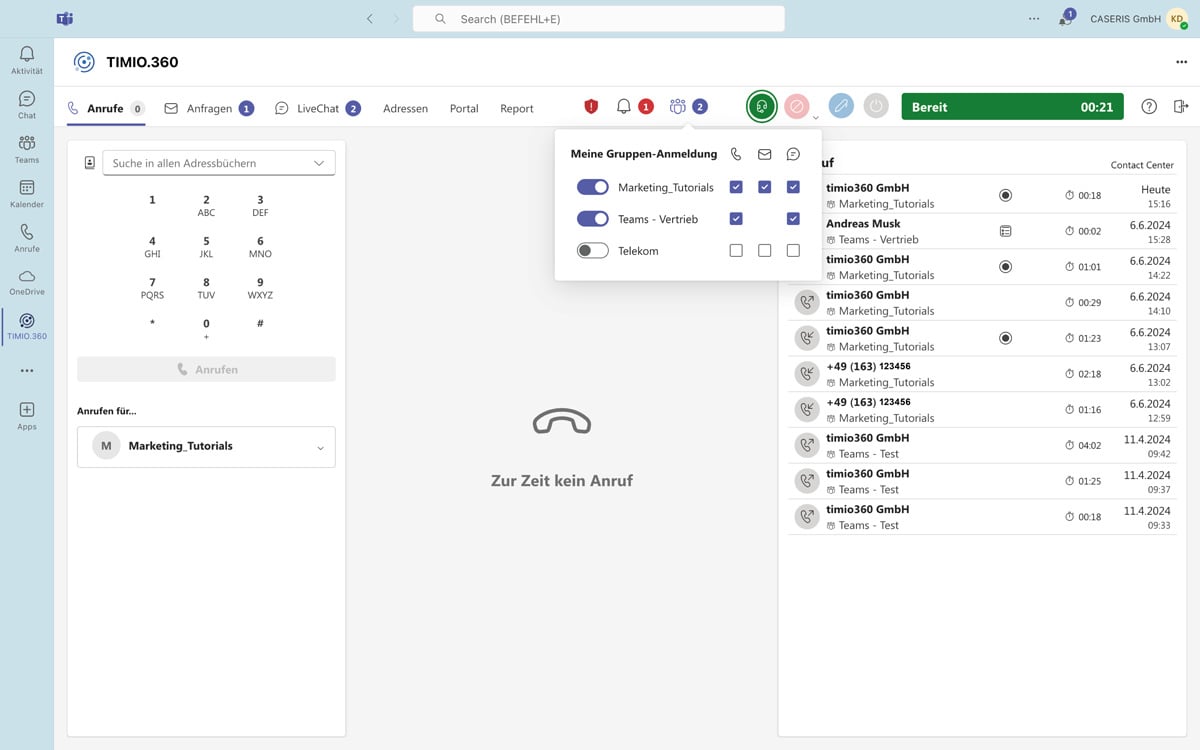The image size is (1200, 750).
Task: Switch to Anrufe tab
Action: click(106, 108)
